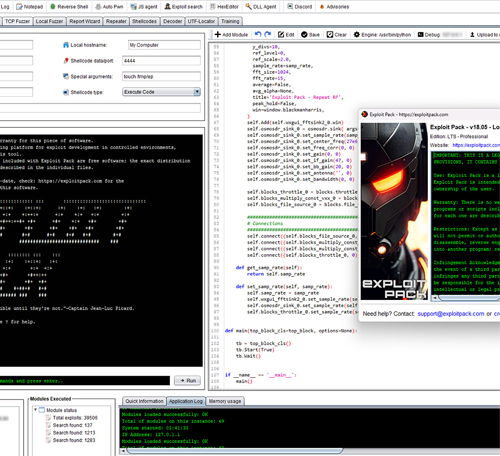The image size is (500, 456).
Task: Open the Discord link in the toolbar
Action: click(x=300, y=7)
